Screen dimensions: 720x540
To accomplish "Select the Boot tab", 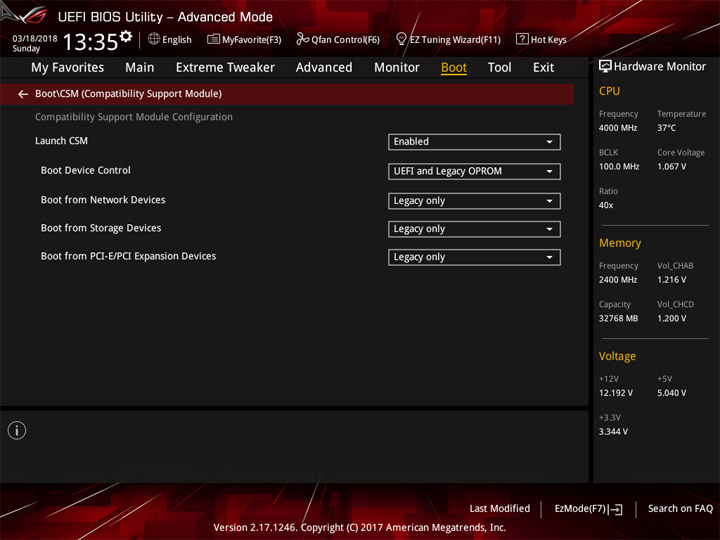I will click(x=454, y=68).
